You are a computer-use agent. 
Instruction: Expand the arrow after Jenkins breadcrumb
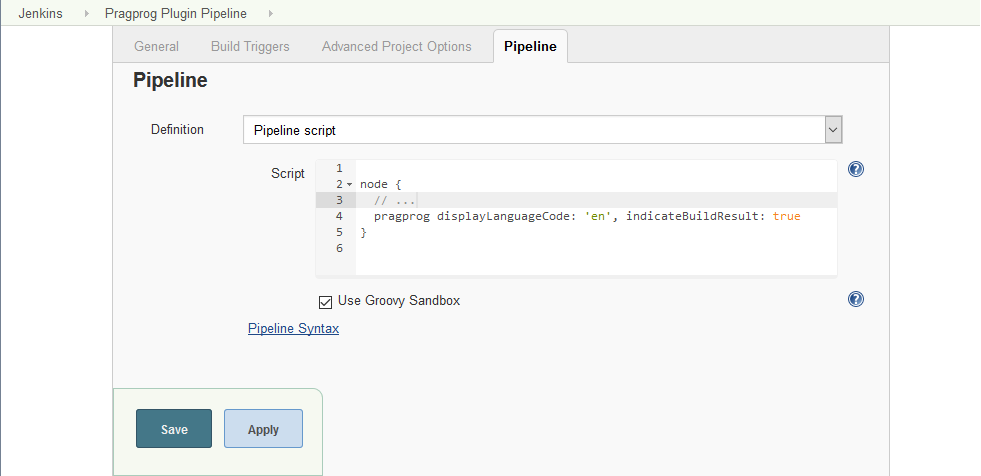point(85,14)
